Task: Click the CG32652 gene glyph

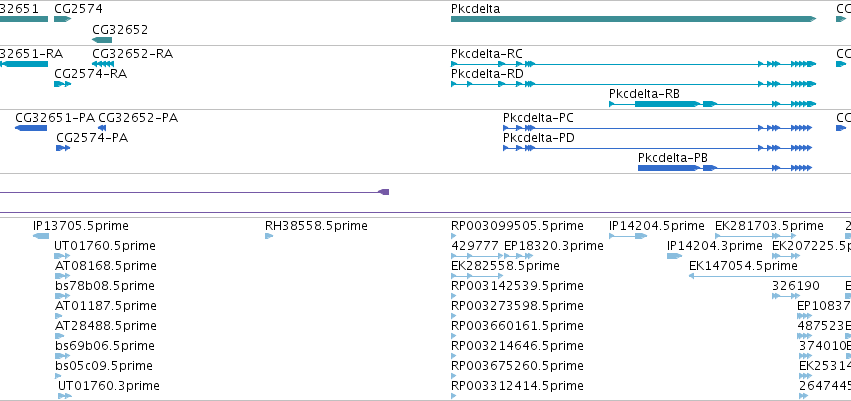Action: tap(102, 40)
